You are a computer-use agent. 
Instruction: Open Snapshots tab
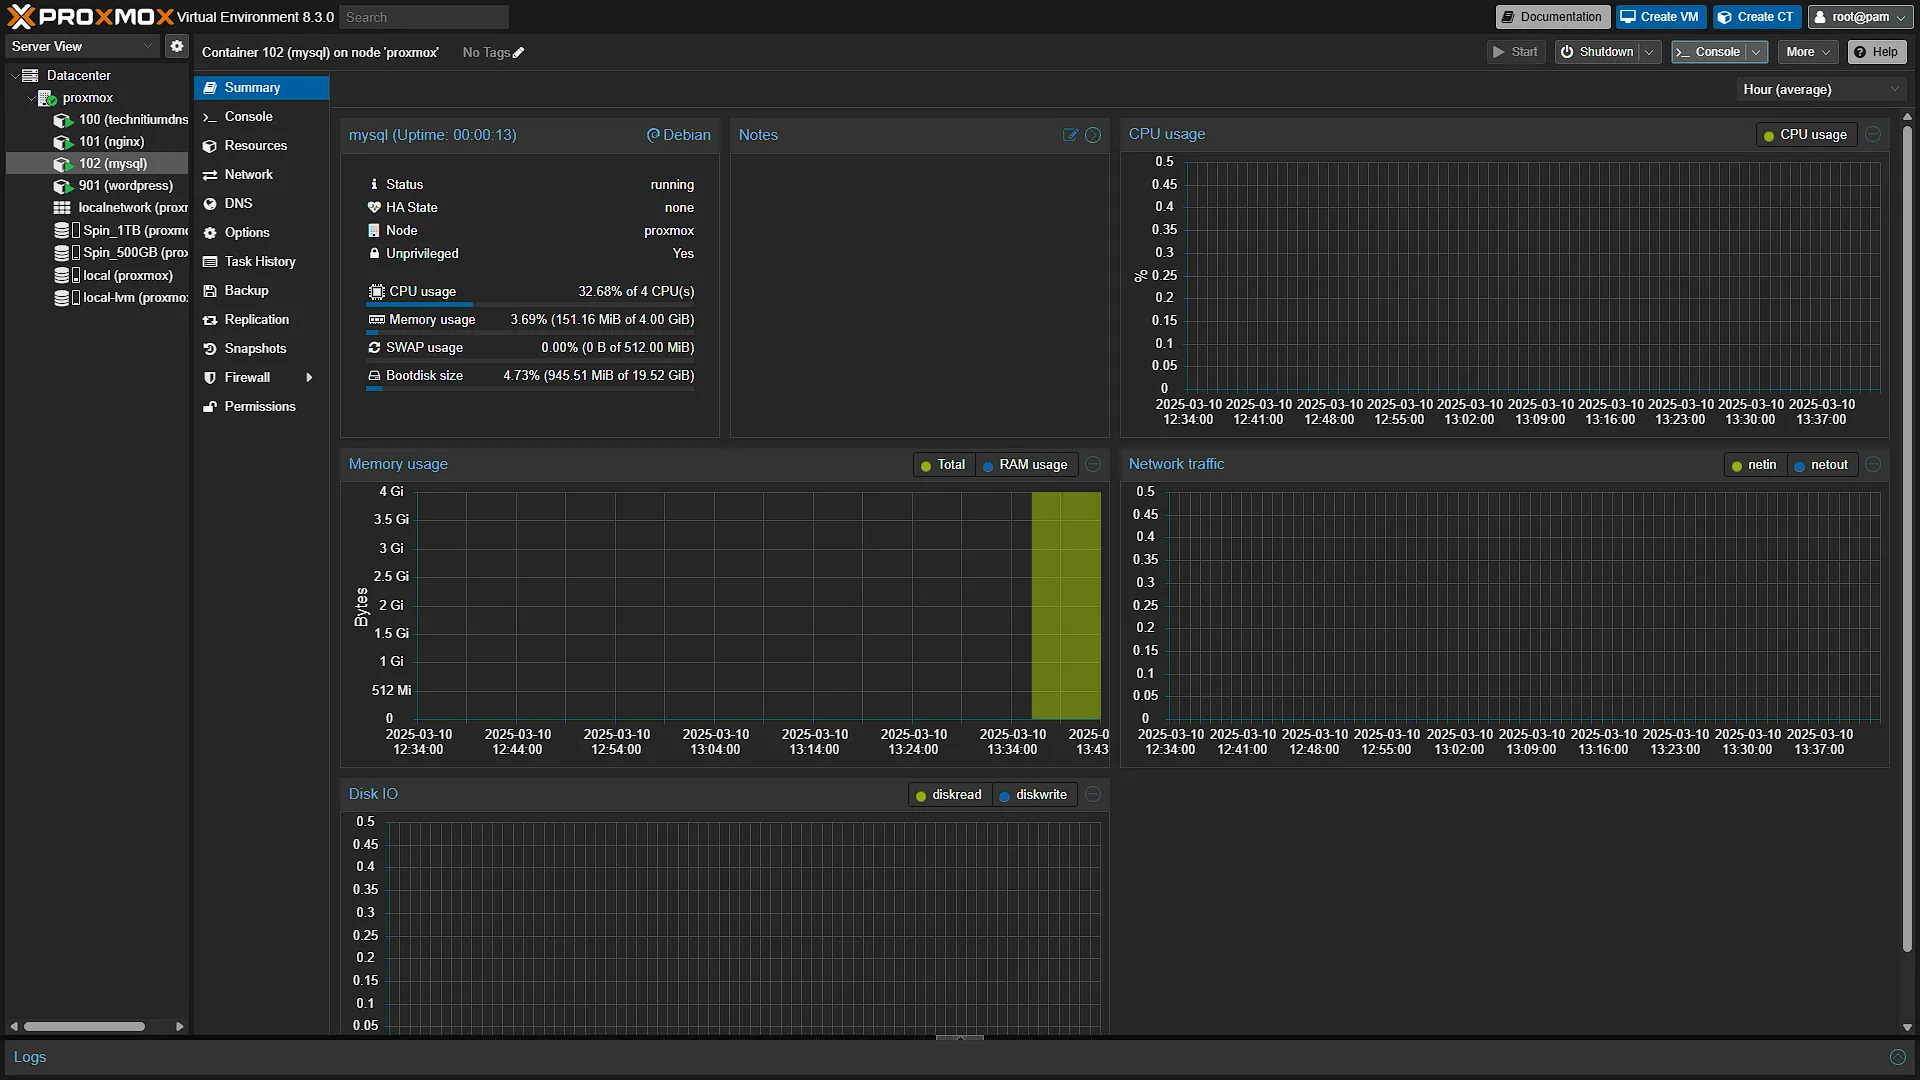(x=261, y=349)
